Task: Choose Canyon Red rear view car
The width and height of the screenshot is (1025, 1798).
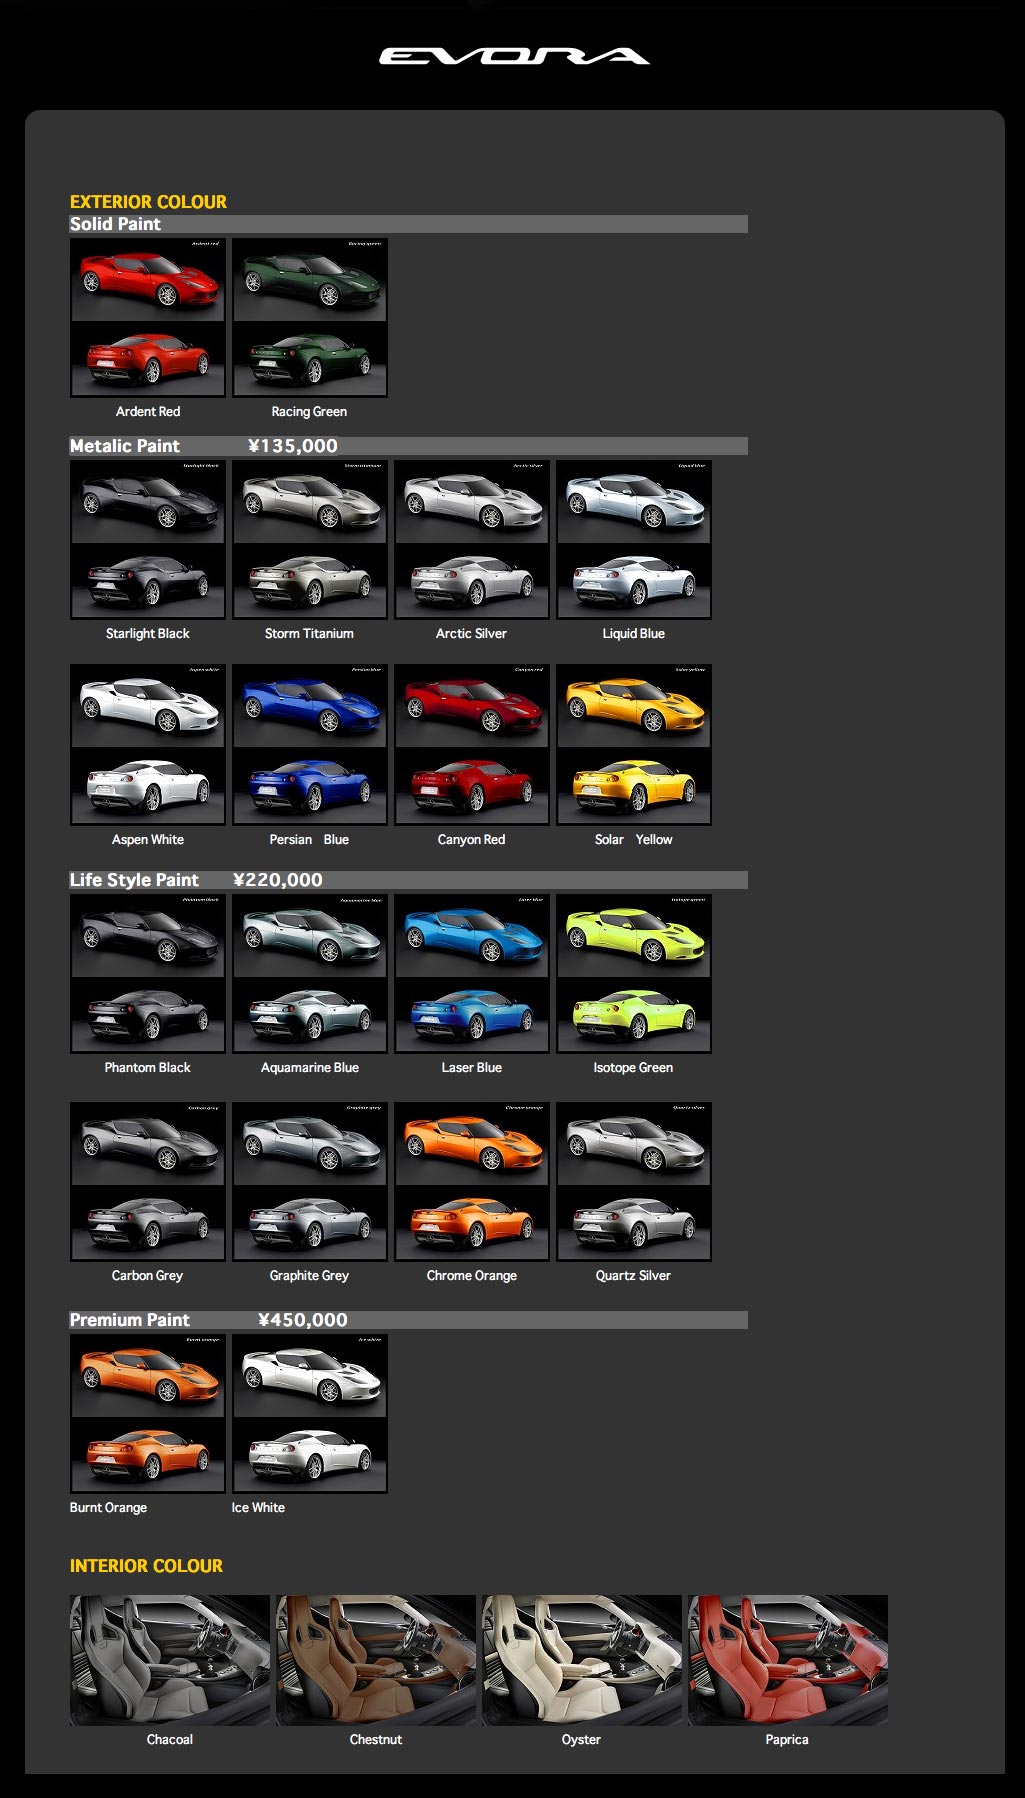Action: 472,786
